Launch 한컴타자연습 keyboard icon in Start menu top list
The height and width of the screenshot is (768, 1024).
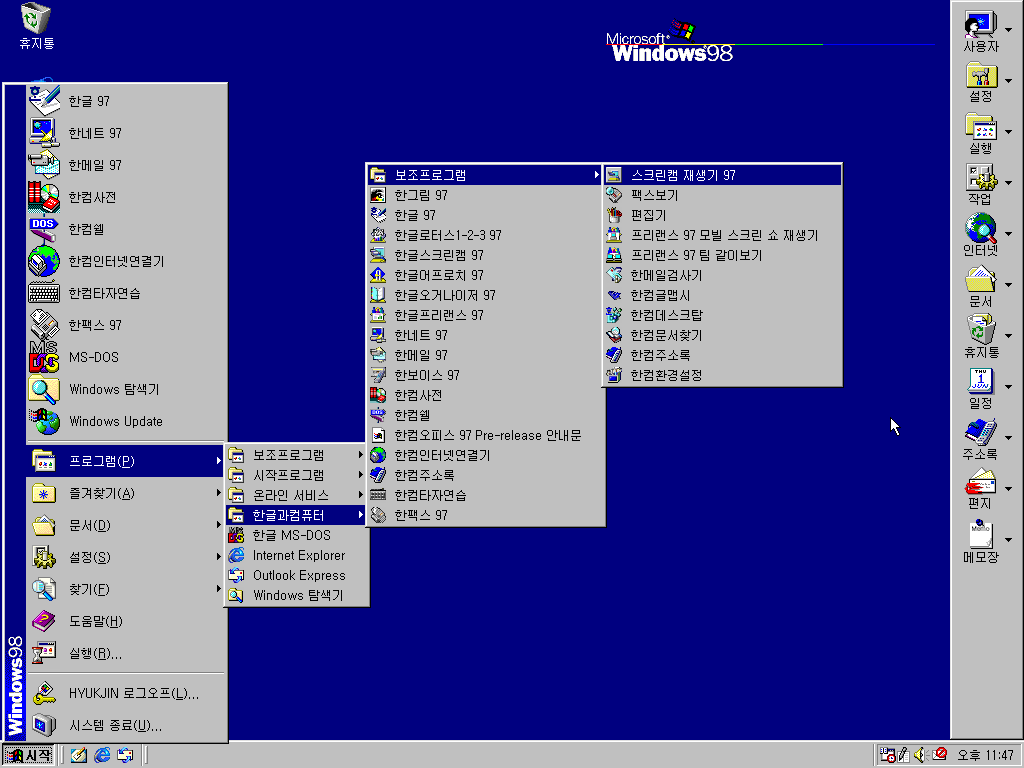coord(127,293)
